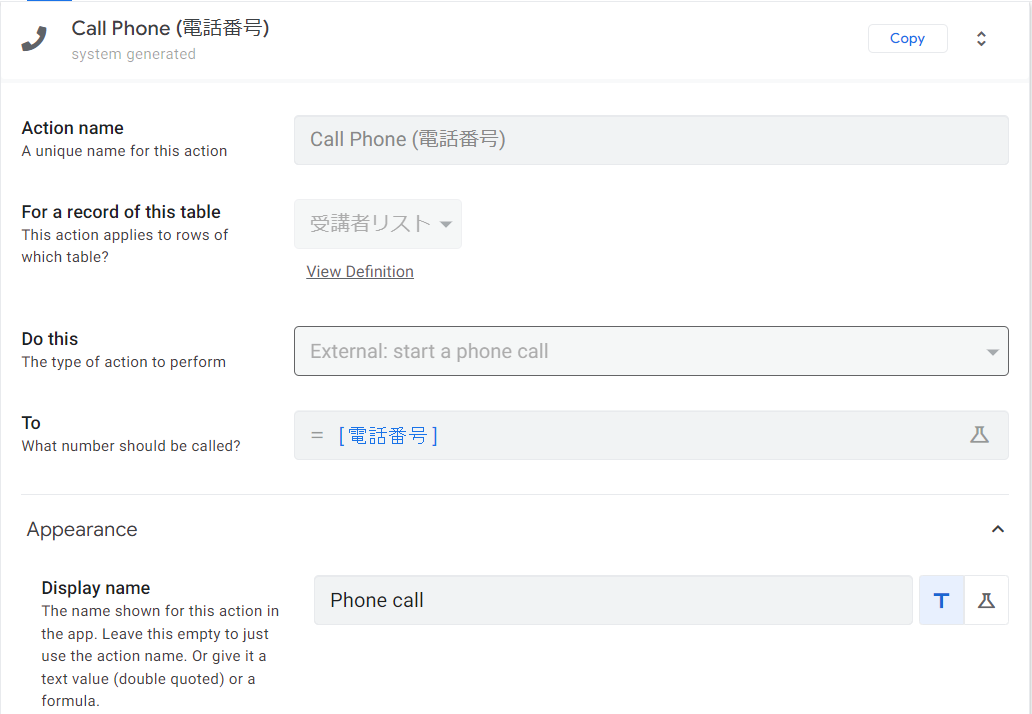Edit the Display name field showing Phone call

coord(613,600)
